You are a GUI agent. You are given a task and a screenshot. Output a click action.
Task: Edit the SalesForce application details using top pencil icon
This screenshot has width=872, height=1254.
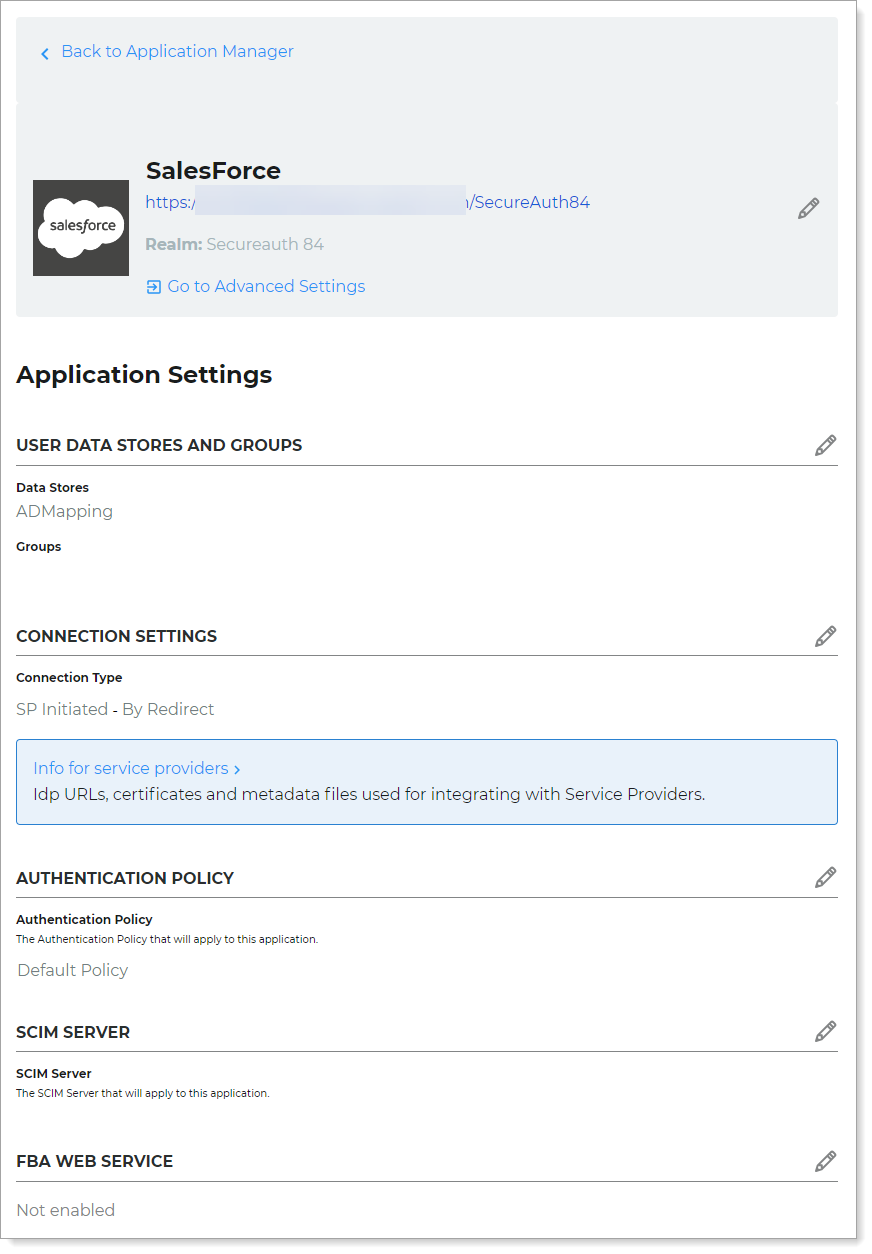[808, 207]
